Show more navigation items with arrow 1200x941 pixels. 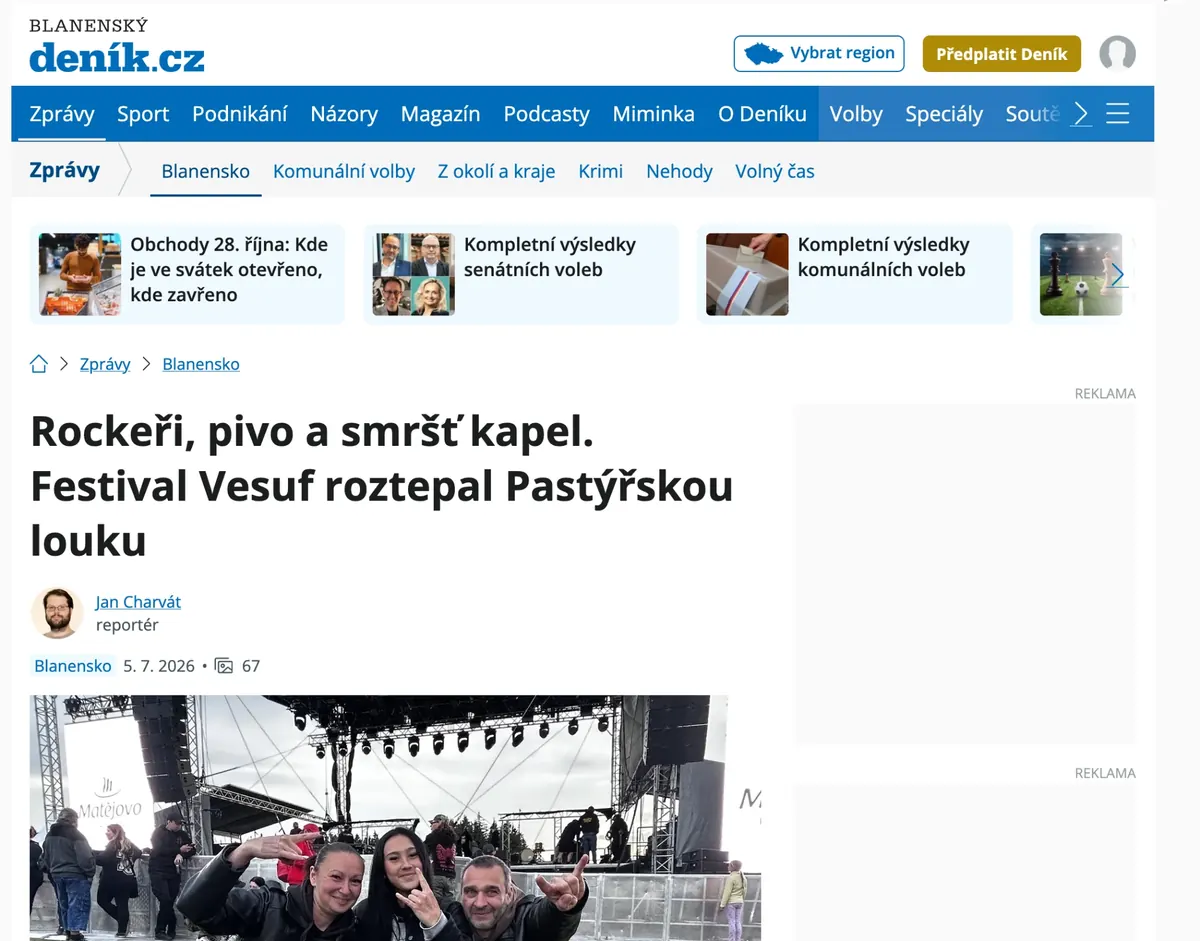pos(1081,114)
